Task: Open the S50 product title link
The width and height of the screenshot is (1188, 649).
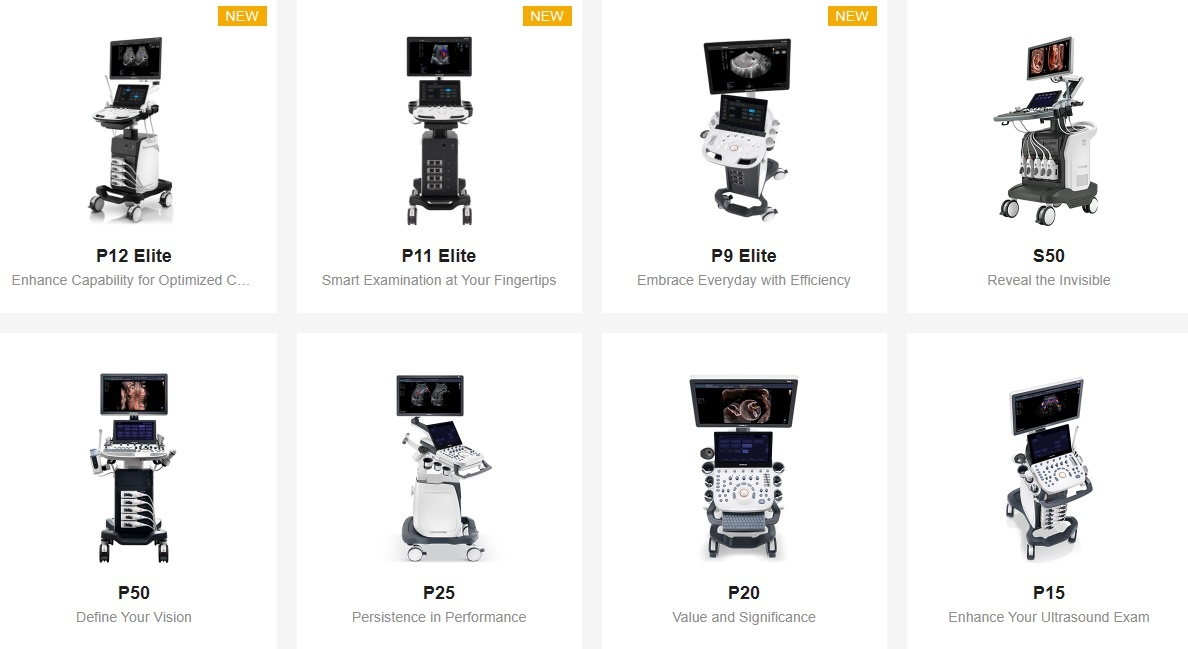Action: (x=1049, y=256)
